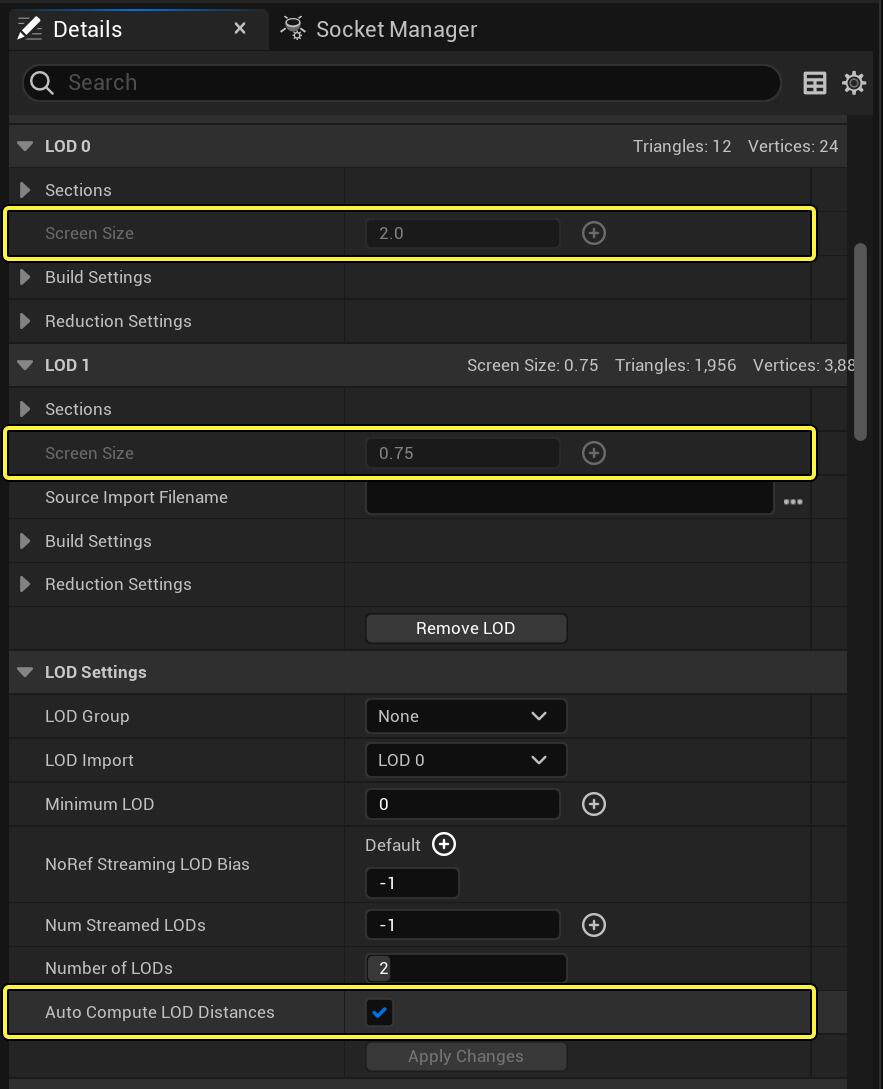Collapse the LOD Settings section

(26, 672)
